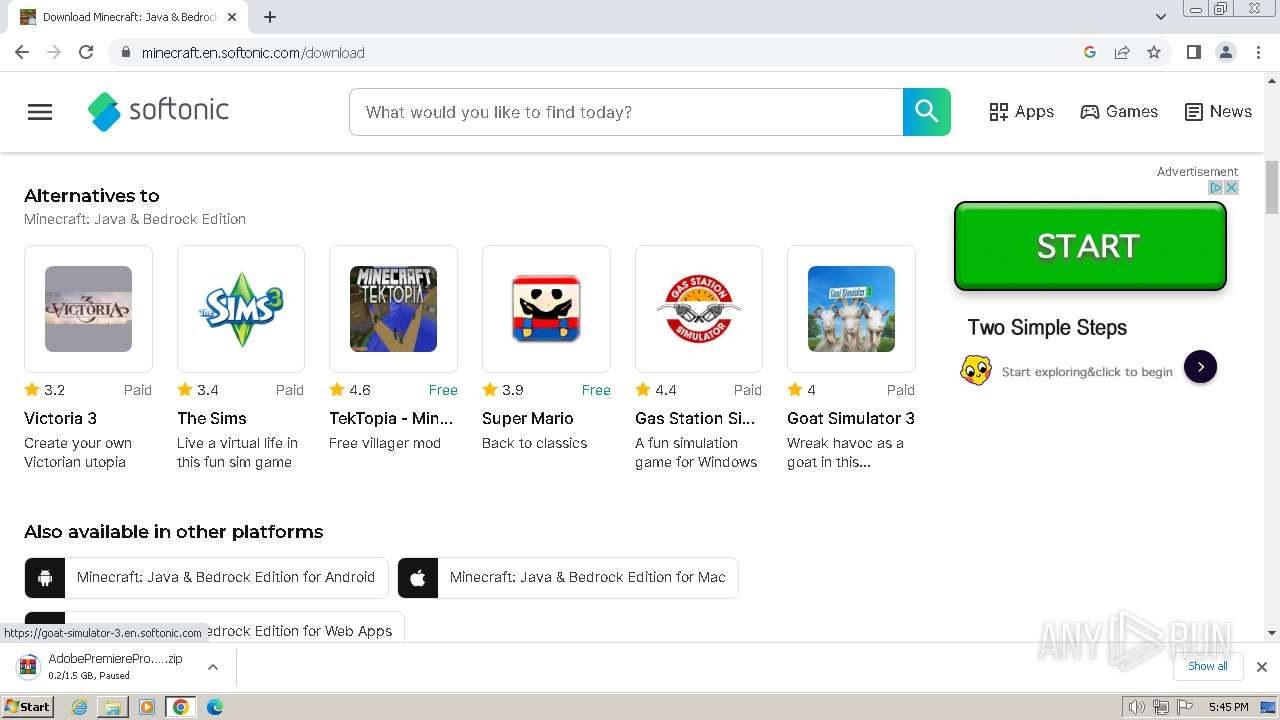Viewport: 1280px width, 720px height.
Task: Open the Games section
Action: click(x=1119, y=112)
